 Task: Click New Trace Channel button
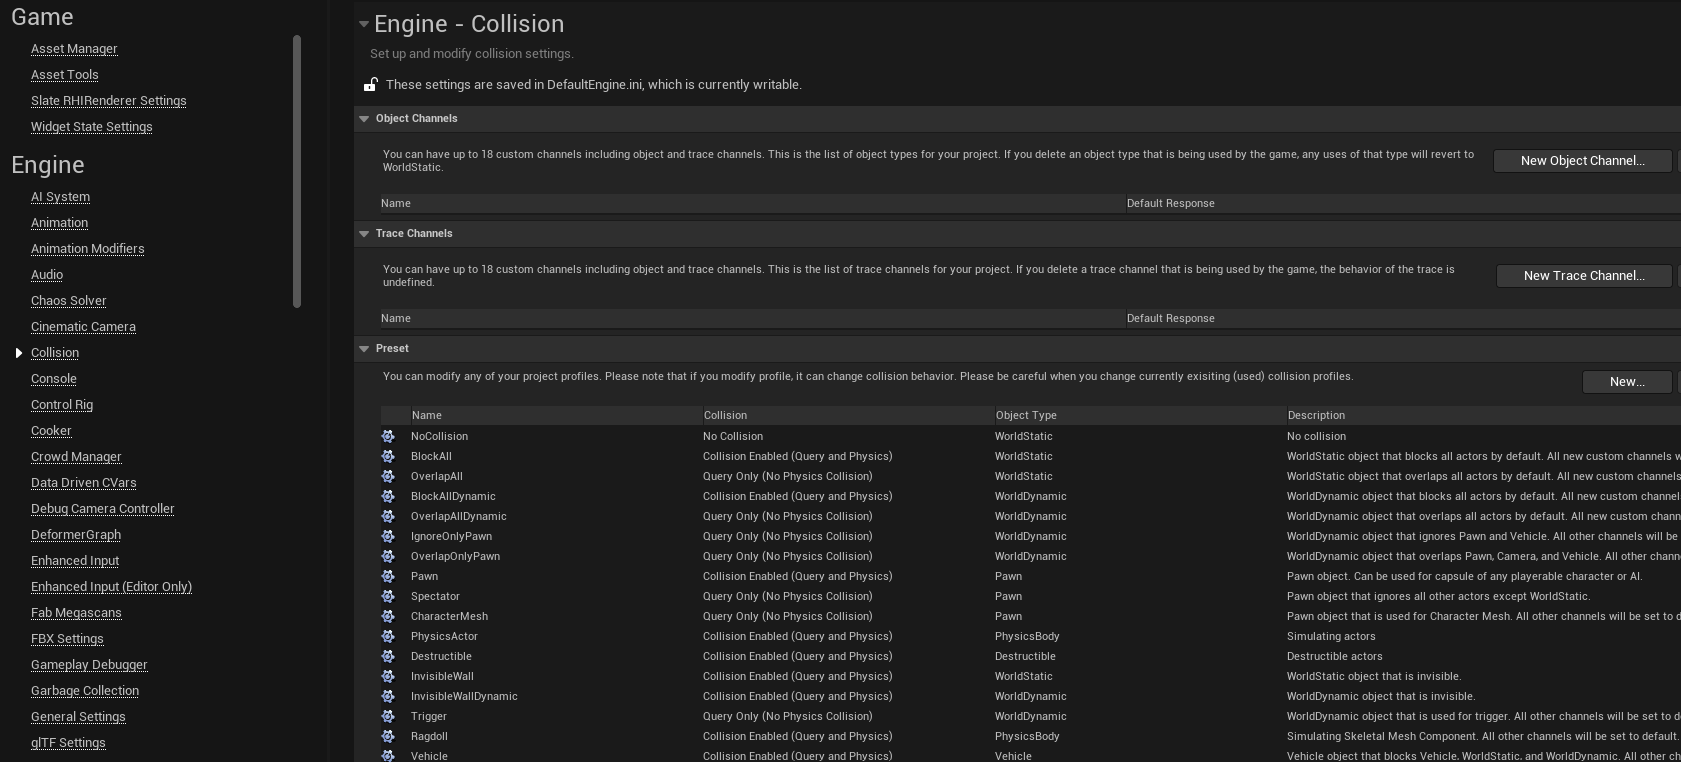1584,276
